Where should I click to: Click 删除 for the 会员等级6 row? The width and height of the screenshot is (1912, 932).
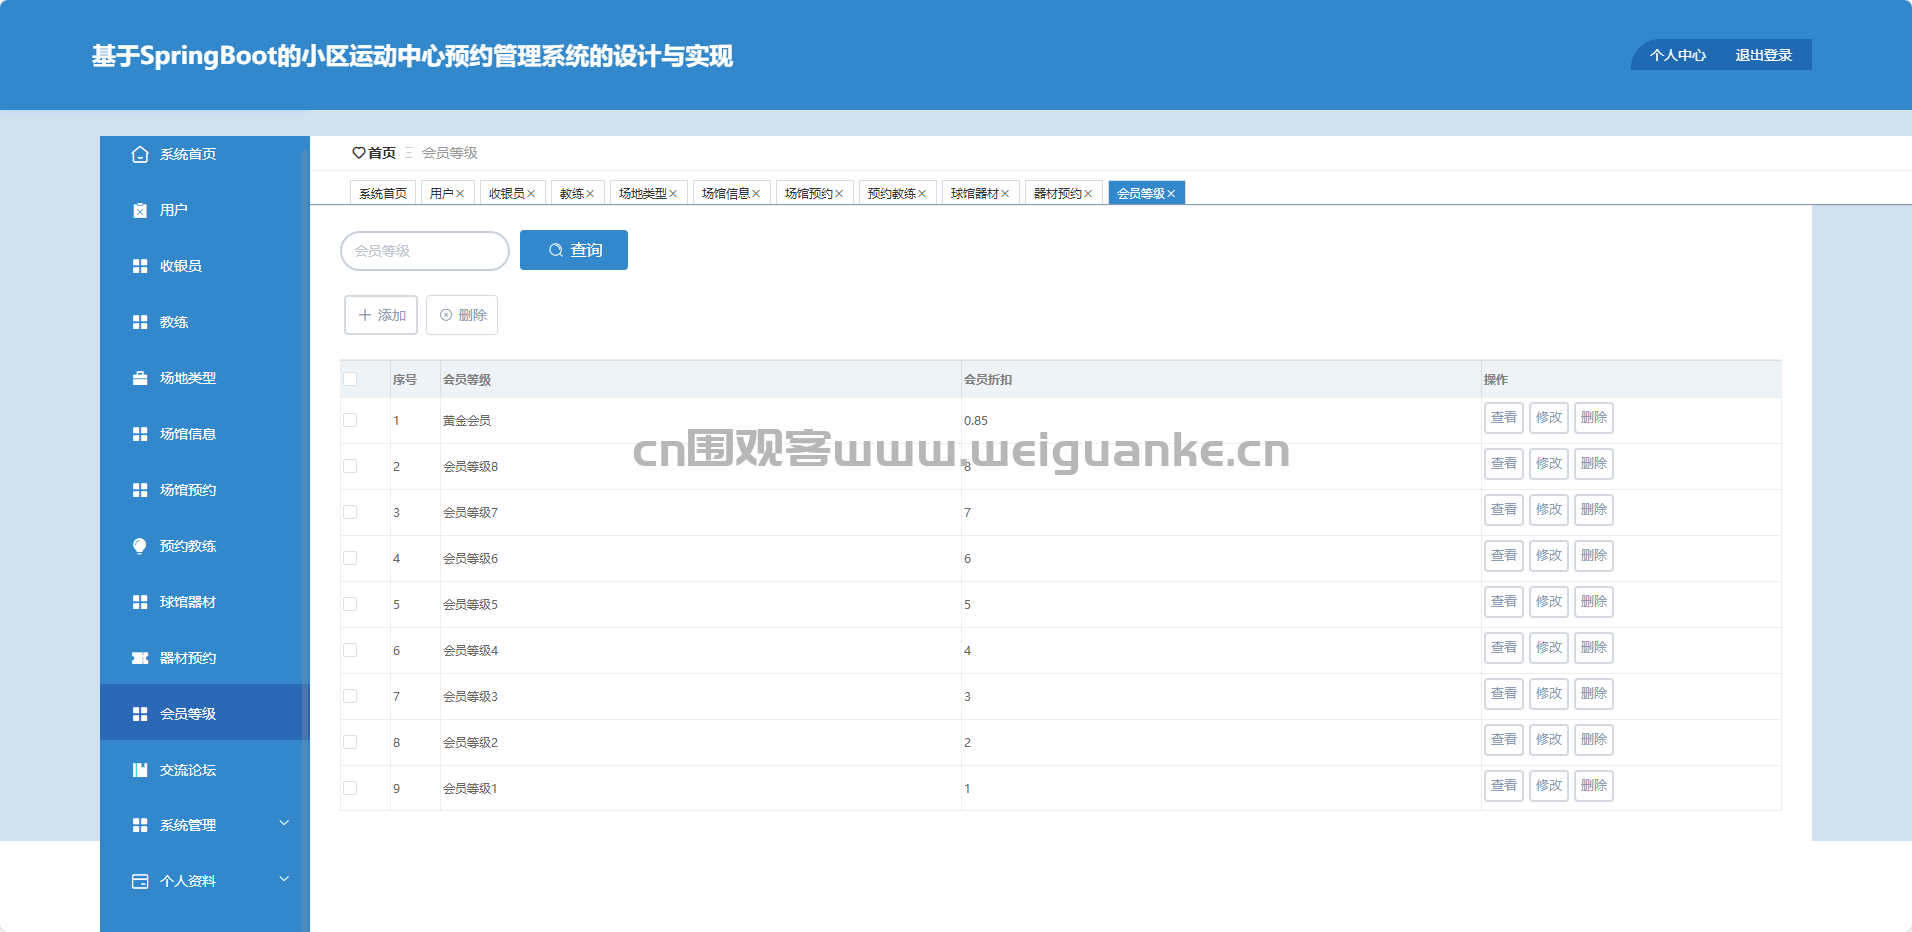click(x=1594, y=556)
